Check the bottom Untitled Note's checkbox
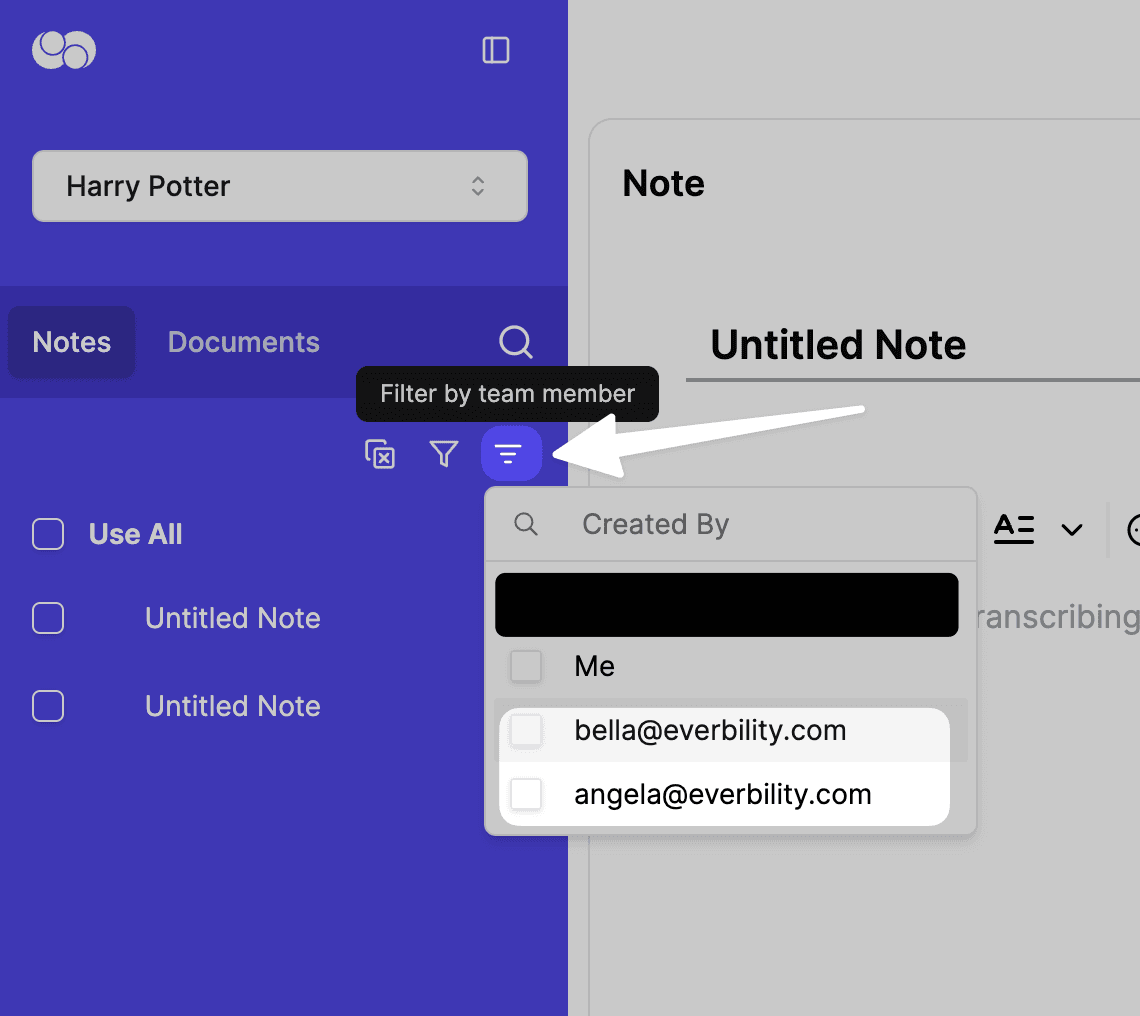The height and width of the screenshot is (1016, 1140). pos(48,706)
